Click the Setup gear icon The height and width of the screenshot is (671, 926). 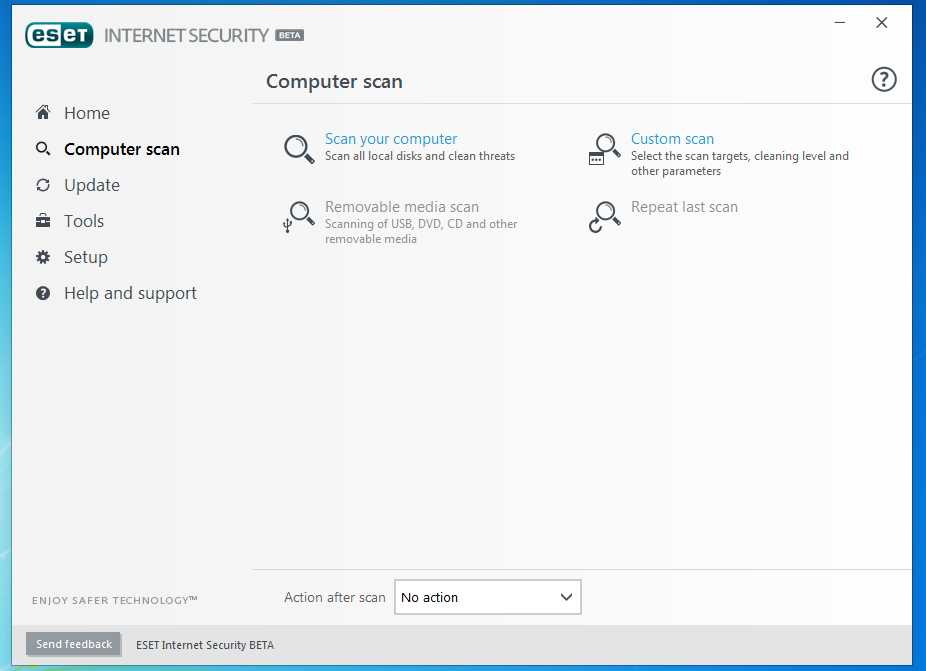[43, 257]
